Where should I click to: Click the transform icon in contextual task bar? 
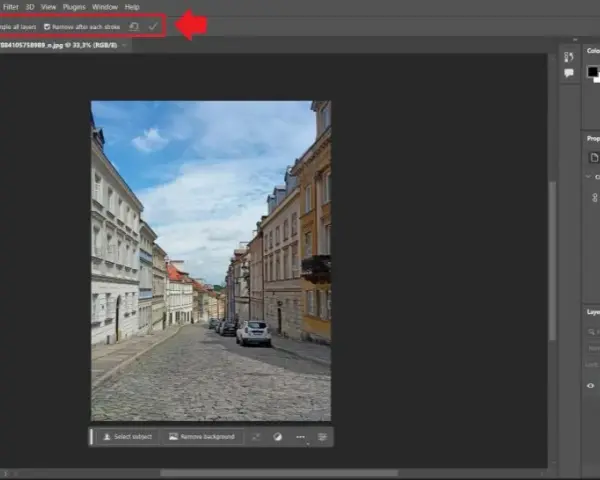point(256,437)
